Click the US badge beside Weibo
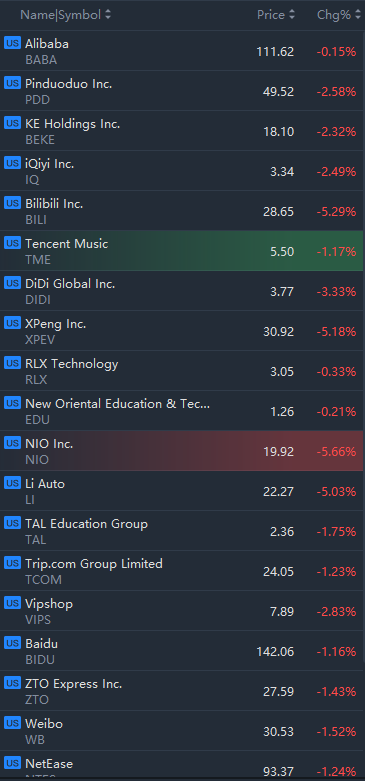 coord(12,723)
